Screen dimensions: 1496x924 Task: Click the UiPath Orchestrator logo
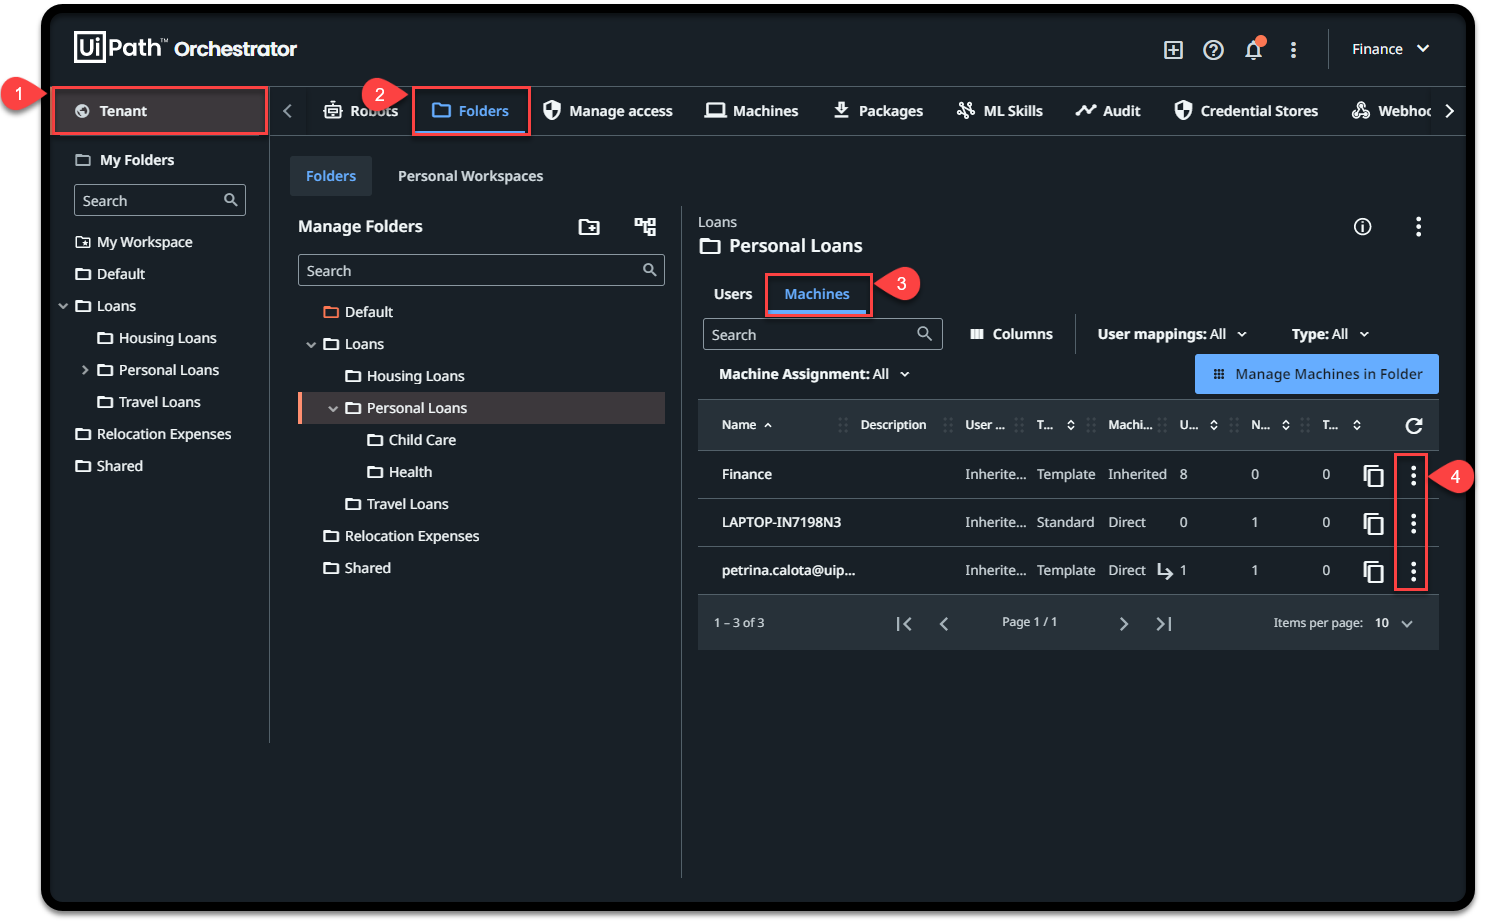pos(186,48)
